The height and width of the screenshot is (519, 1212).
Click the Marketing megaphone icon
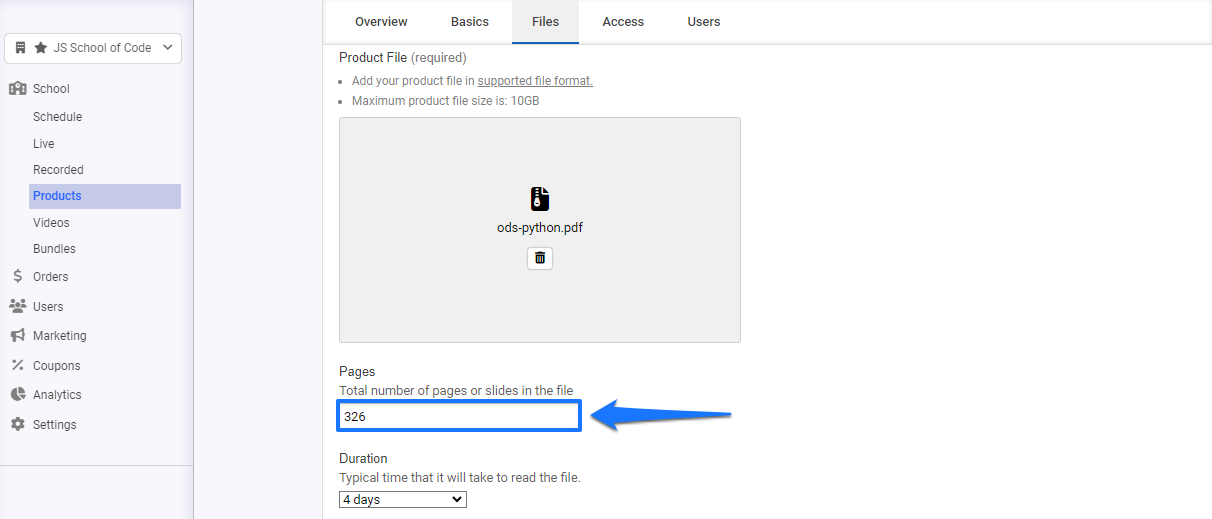click(x=17, y=335)
